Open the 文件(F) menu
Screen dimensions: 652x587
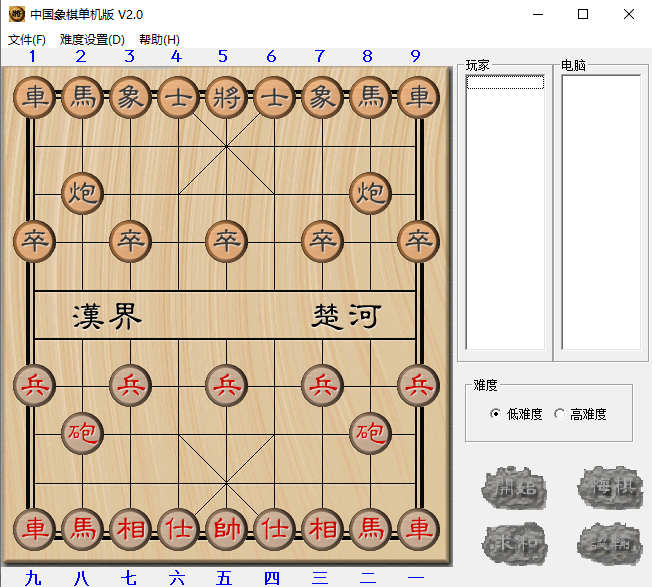coord(27,40)
